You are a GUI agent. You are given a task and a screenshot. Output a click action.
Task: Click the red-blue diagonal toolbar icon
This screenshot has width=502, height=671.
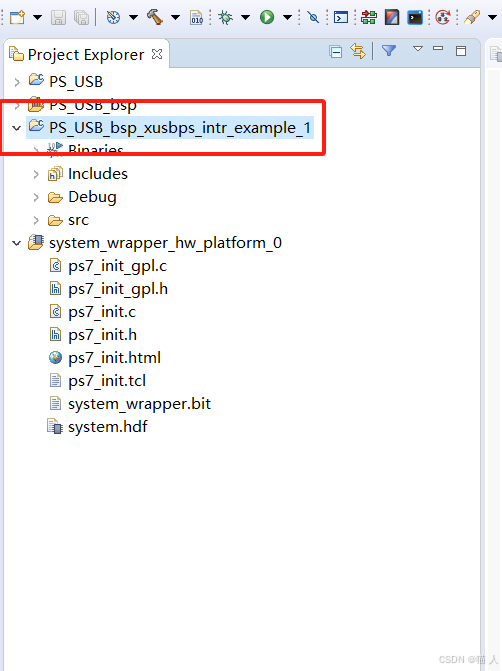pyautogui.click(x=392, y=18)
